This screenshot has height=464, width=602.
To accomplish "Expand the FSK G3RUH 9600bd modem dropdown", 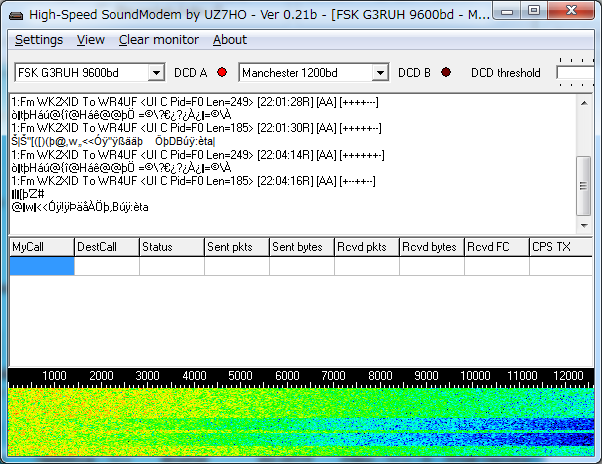I will point(156,73).
